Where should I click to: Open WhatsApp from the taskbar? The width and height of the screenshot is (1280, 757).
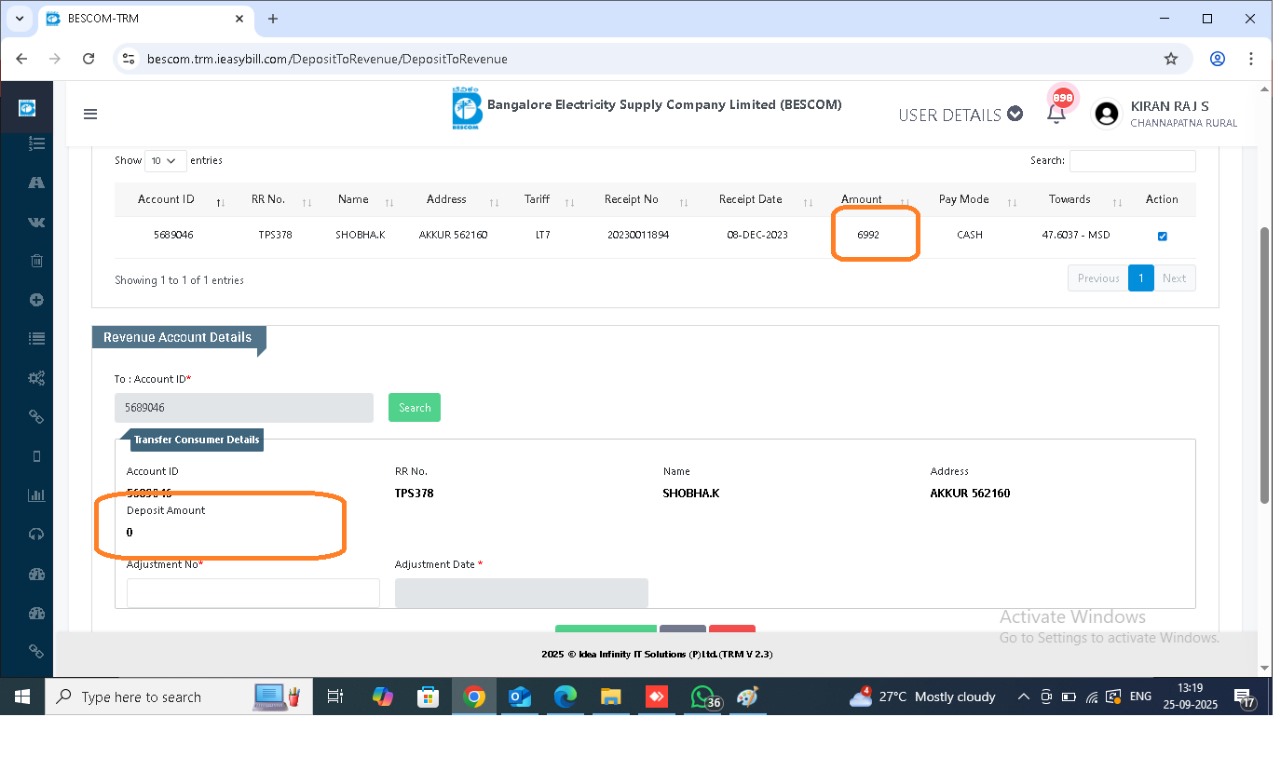[703, 697]
